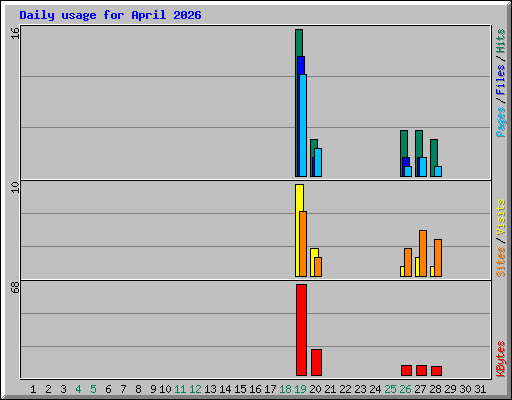512x400 pixels.
Task: Click the red KBytes bar for day 28
Action: click(436, 371)
